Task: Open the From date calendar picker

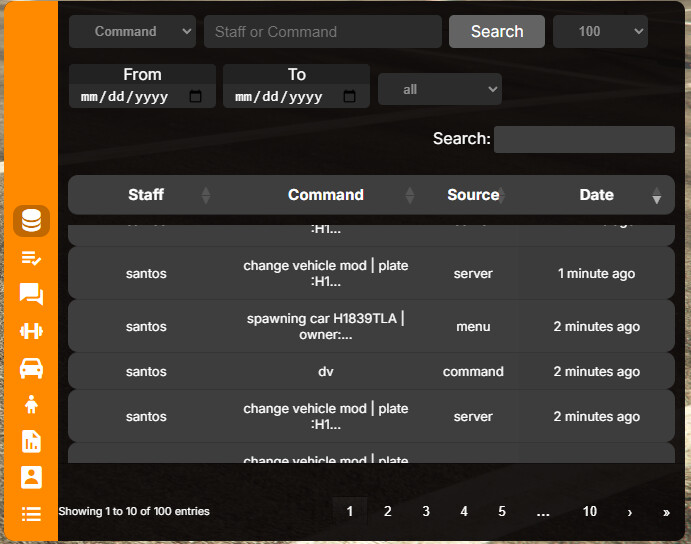Action: pyautogui.click(x=195, y=97)
